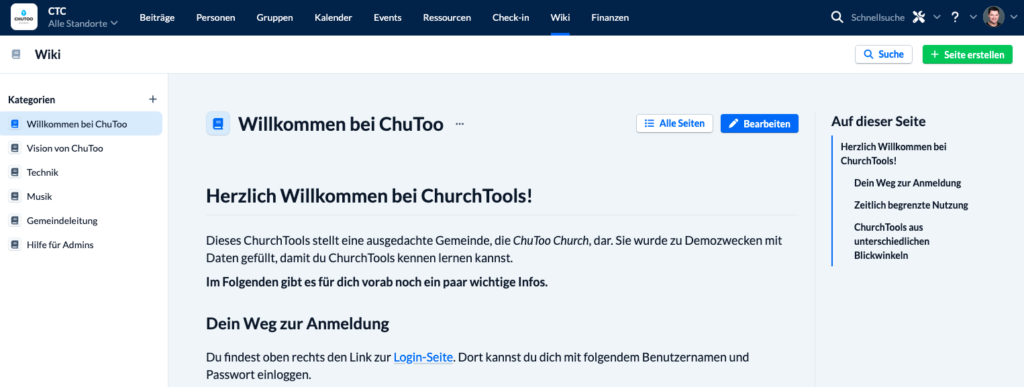
Task: Click the book icon beside Technik
Action: (14, 172)
